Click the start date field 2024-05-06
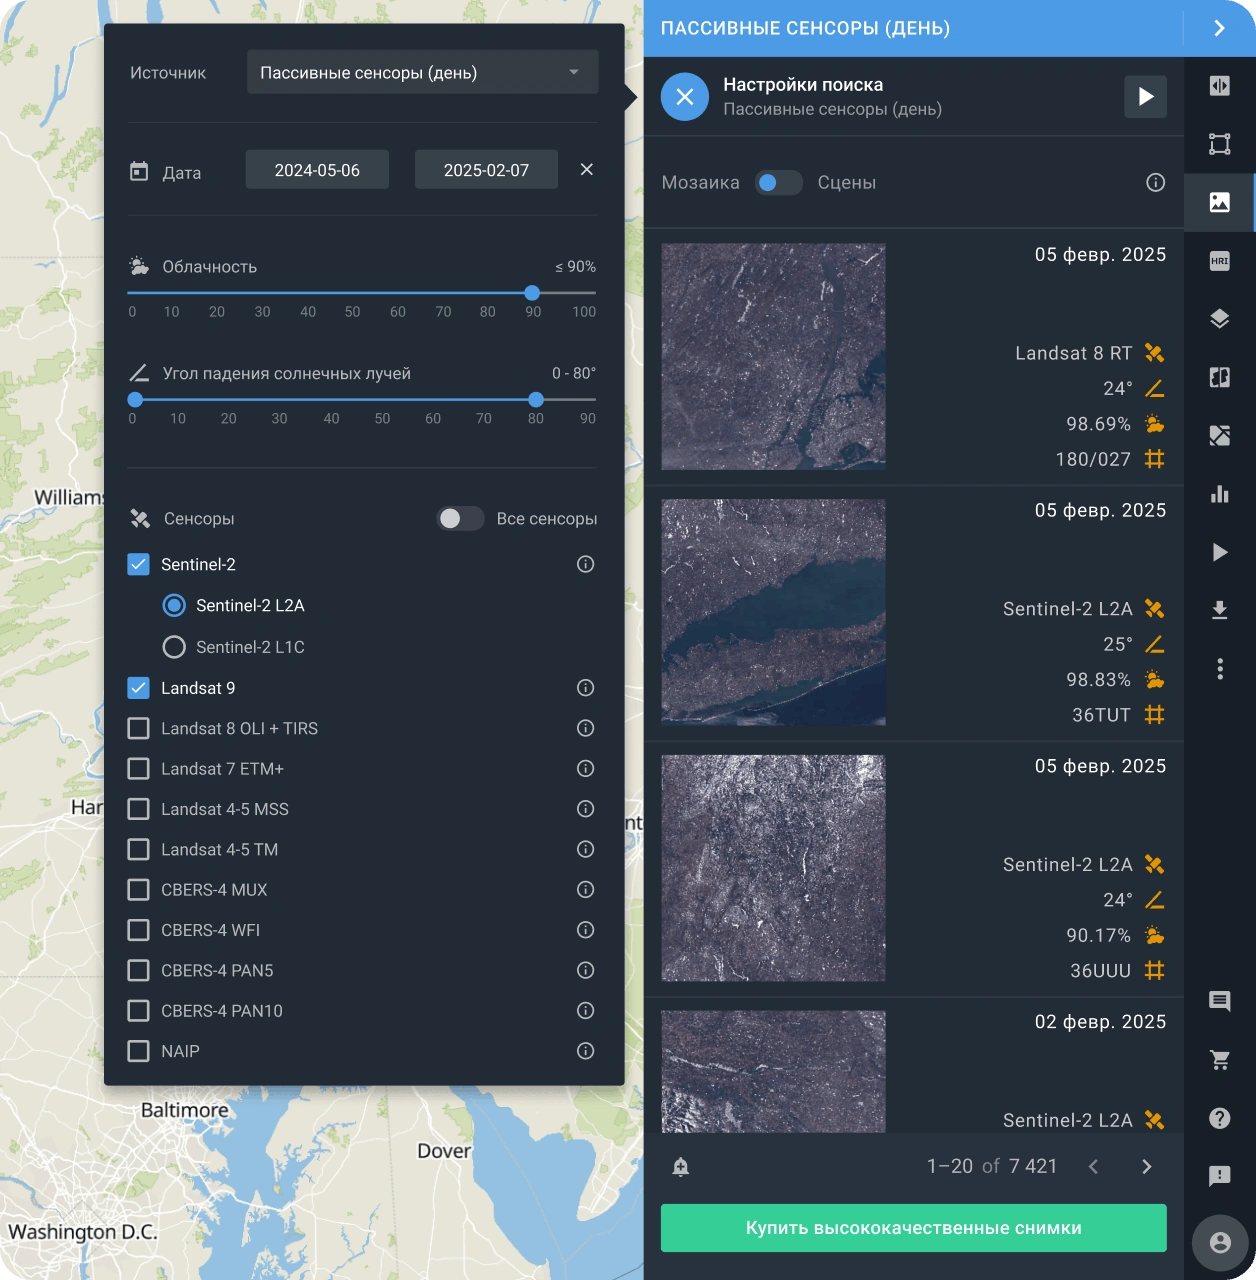Screen dimensions: 1256x1280 tap(317, 170)
